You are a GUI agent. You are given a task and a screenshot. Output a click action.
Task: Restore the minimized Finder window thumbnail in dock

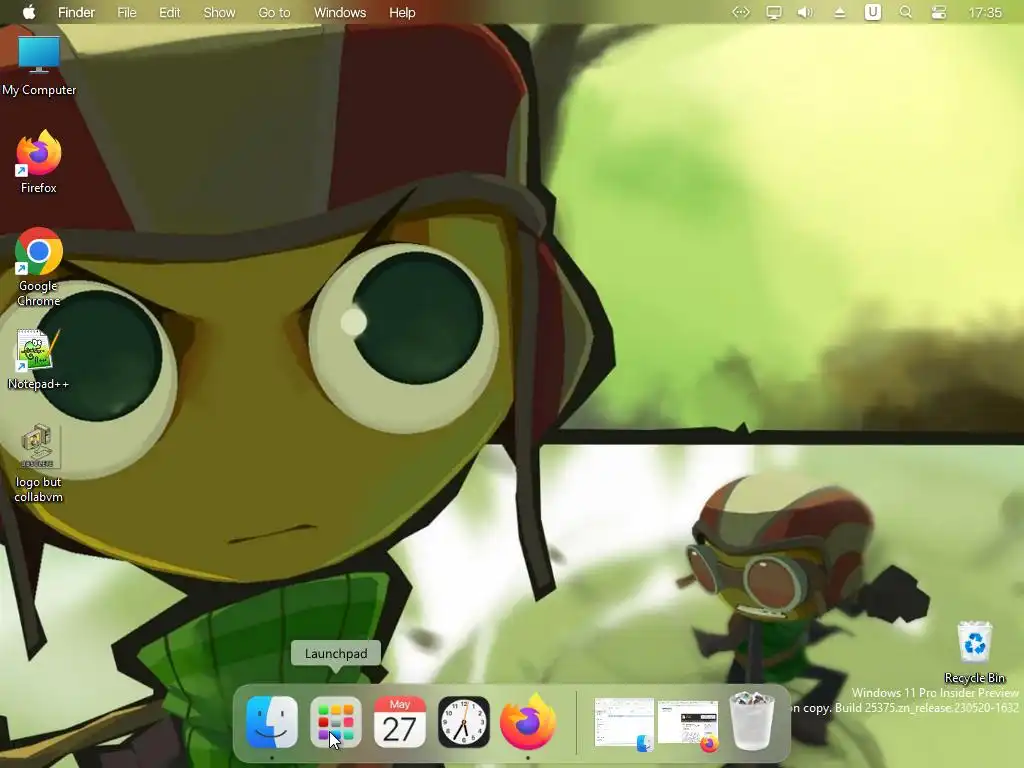point(624,724)
